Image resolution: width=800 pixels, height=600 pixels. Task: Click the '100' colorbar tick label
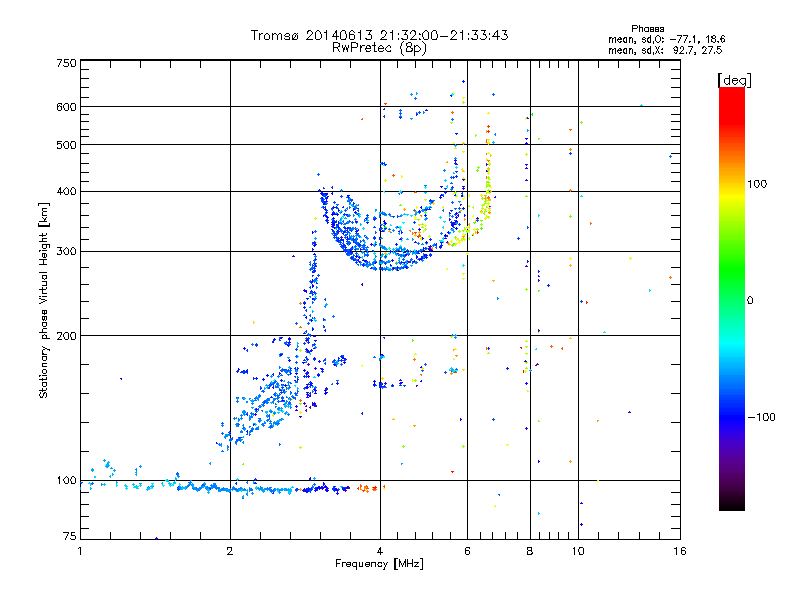(757, 184)
